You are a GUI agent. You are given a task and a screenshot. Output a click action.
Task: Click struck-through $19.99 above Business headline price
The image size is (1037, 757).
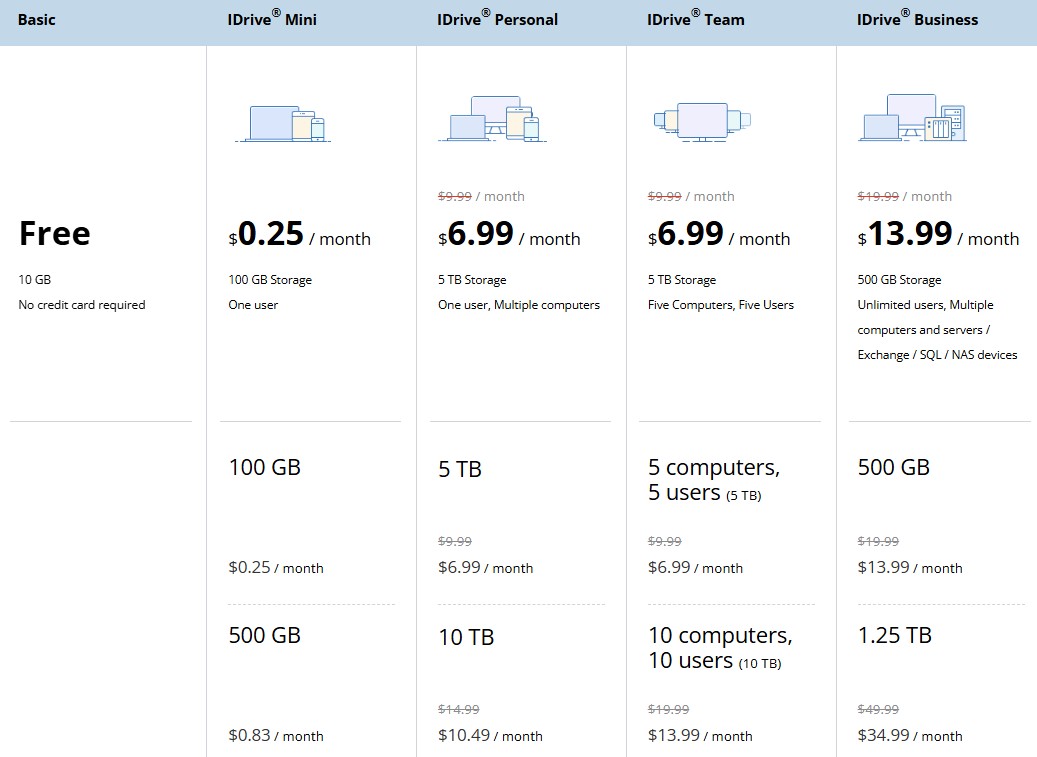pos(878,196)
